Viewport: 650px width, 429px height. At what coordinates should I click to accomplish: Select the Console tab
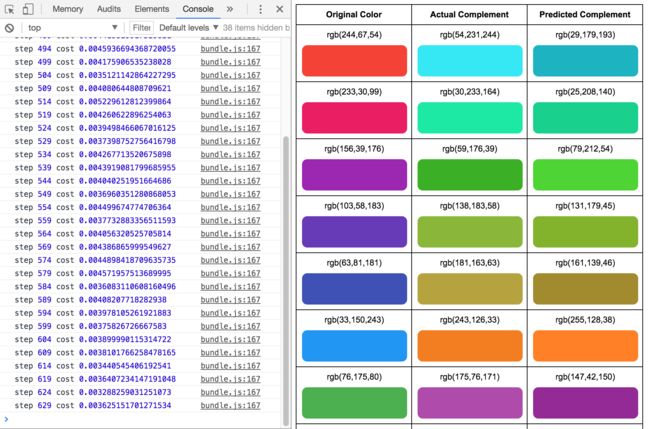click(198, 9)
